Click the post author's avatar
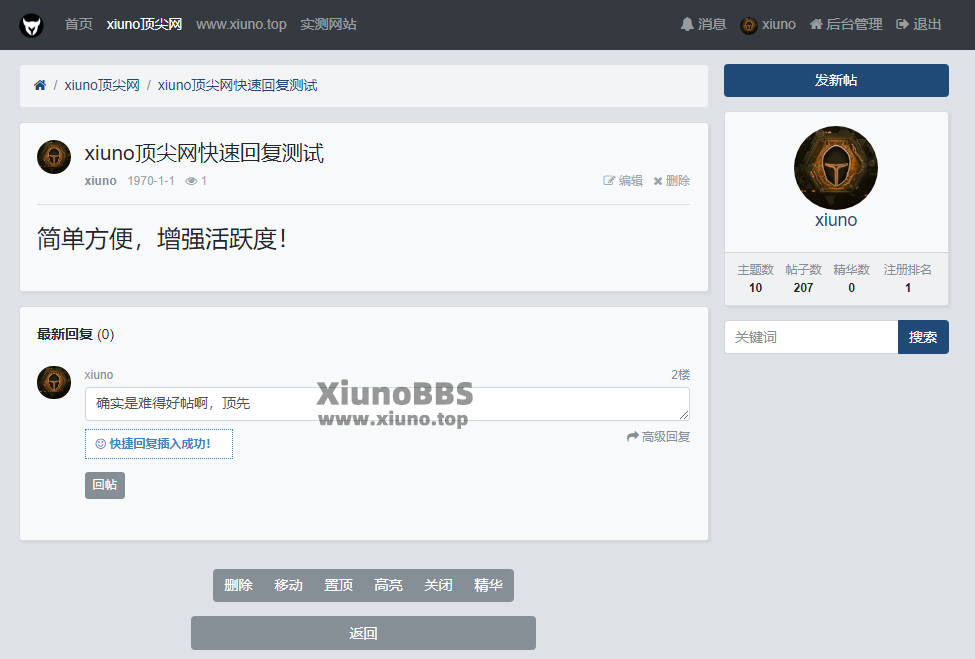This screenshot has width=975, height=659. click(x=54, y=157)
